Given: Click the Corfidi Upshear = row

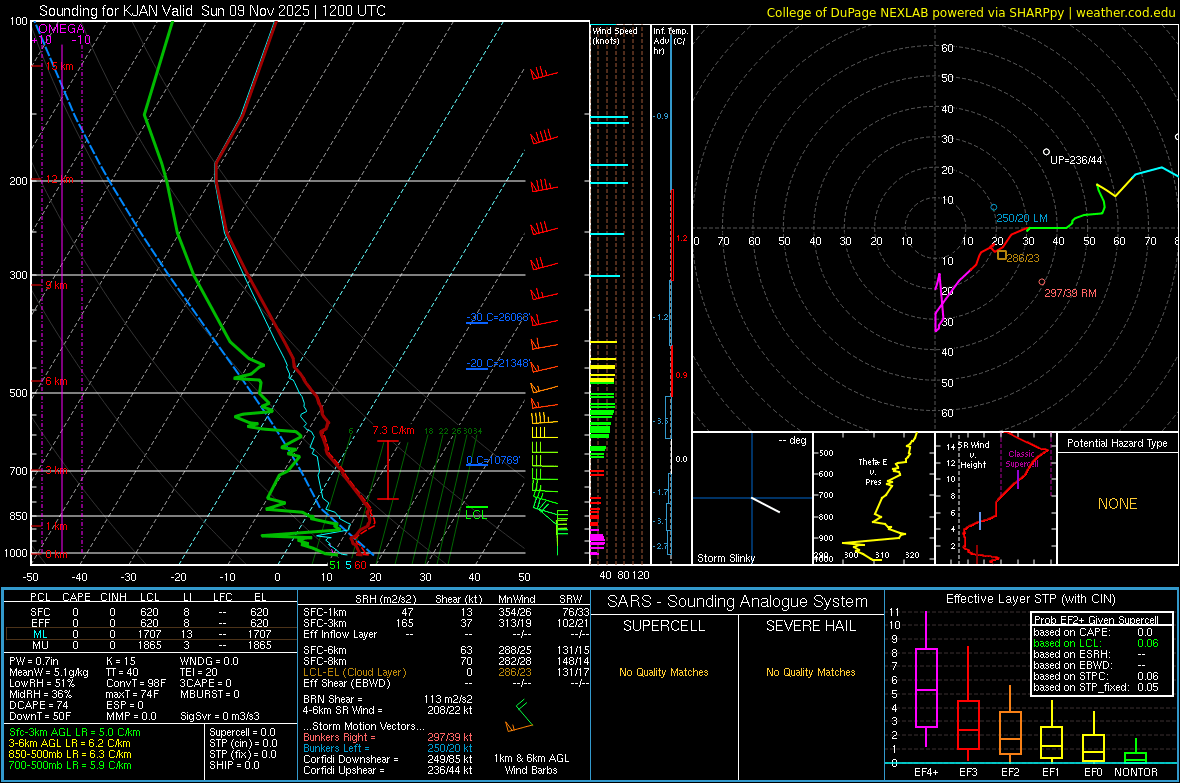Looking at the screenshot, I should pos(388,770).
